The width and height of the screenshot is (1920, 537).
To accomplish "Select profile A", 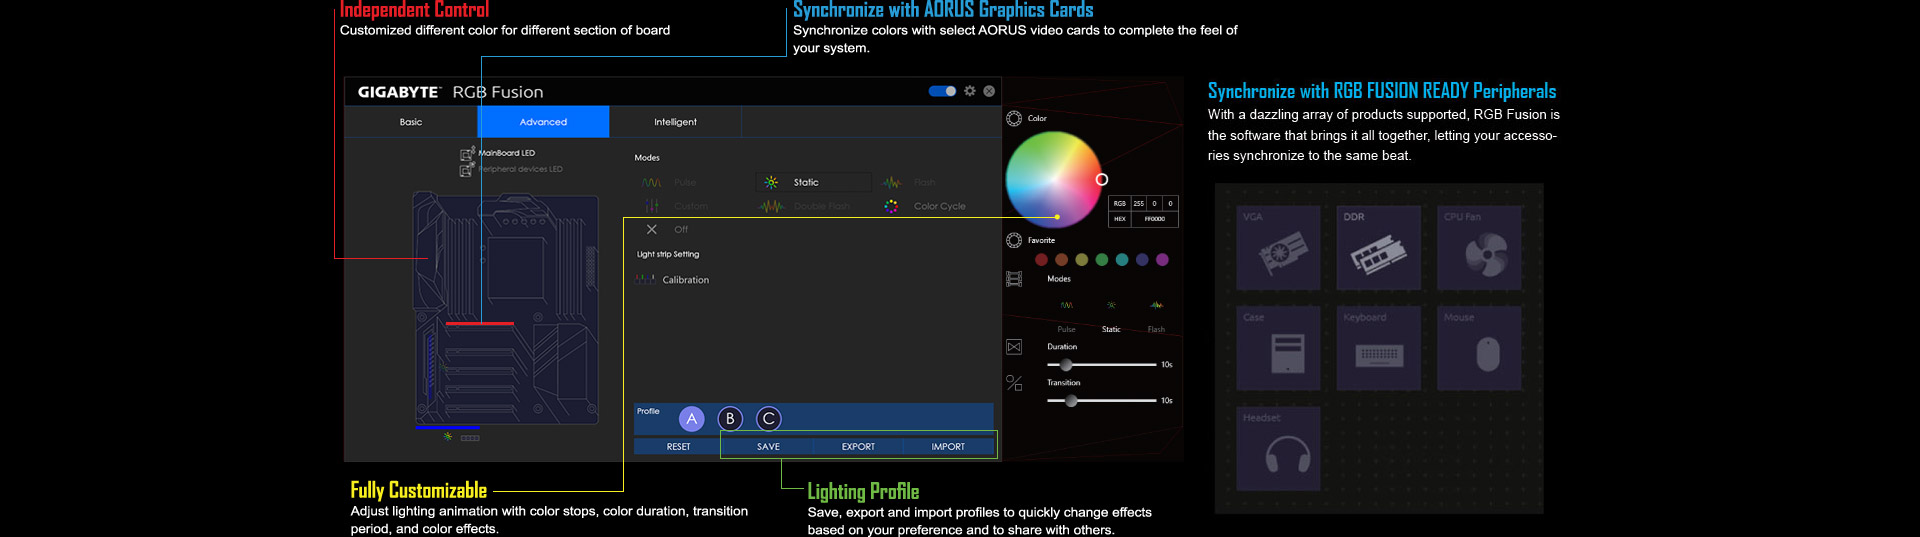I will coord(691,419).
